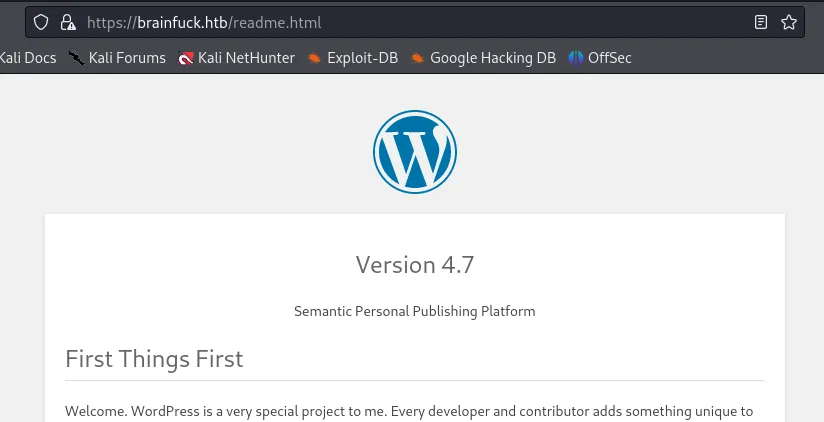Click the Exploit-DB orange bug favicon

(314, 58)
